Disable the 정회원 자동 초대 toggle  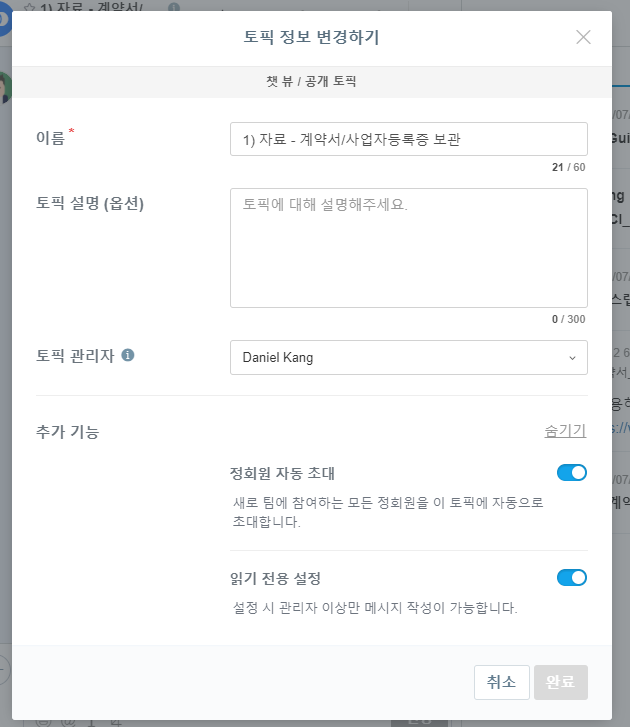pos(571,473)
